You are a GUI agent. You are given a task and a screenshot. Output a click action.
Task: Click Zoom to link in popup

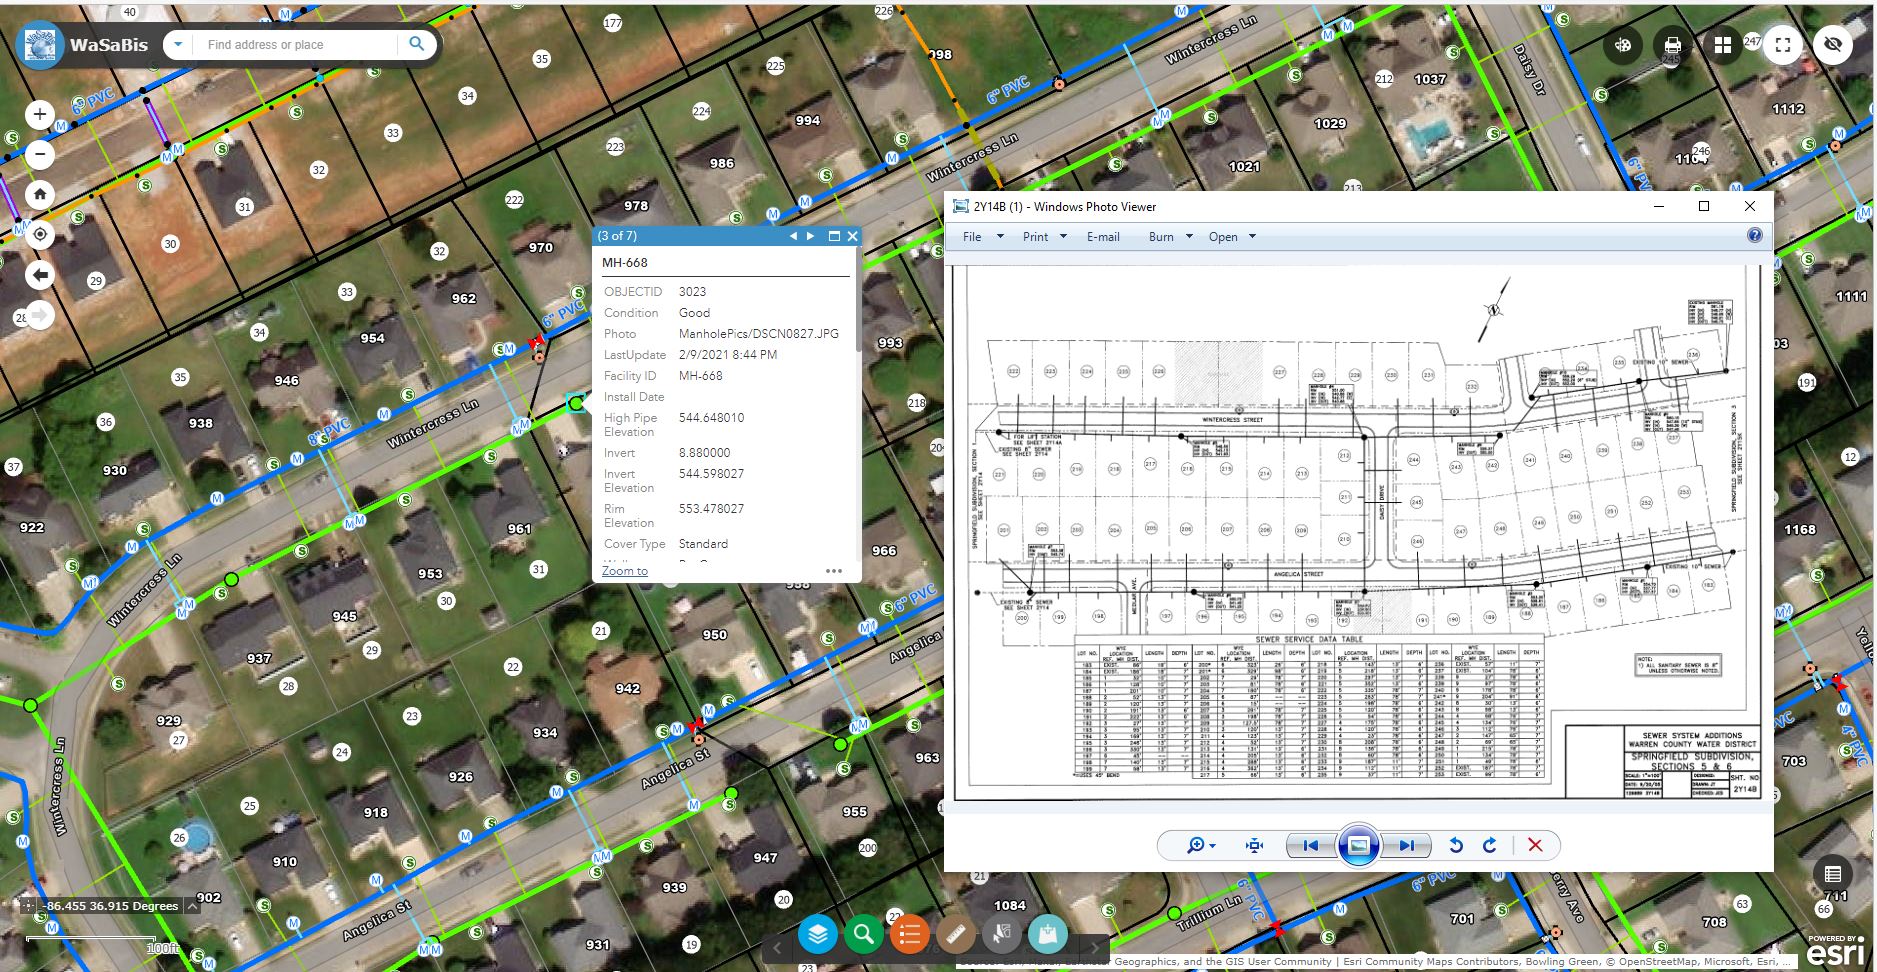[x=625, y=571]
